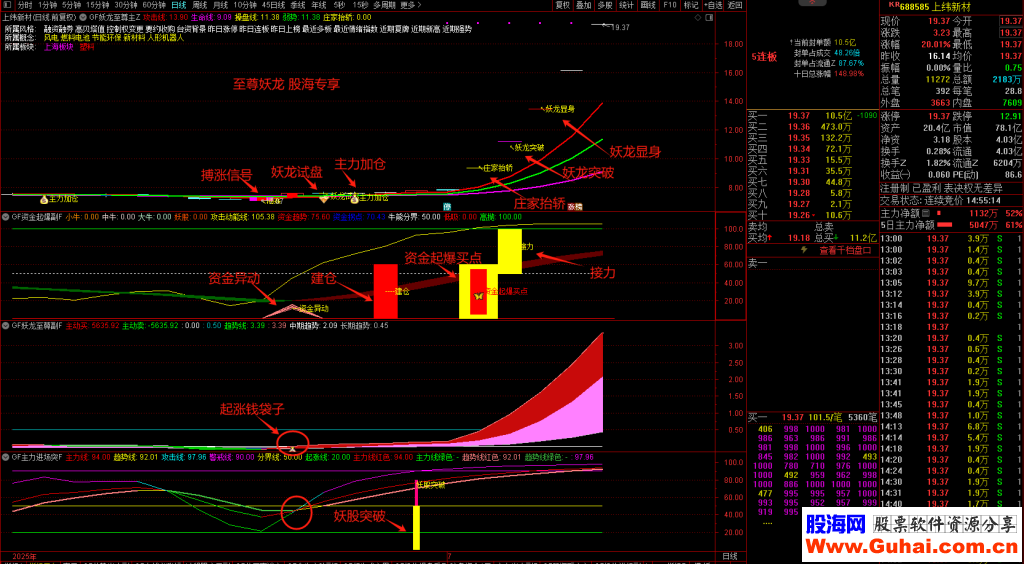Select the 45日线 period tab
The height and width of the screenshot is (564, 1024).
274,5
